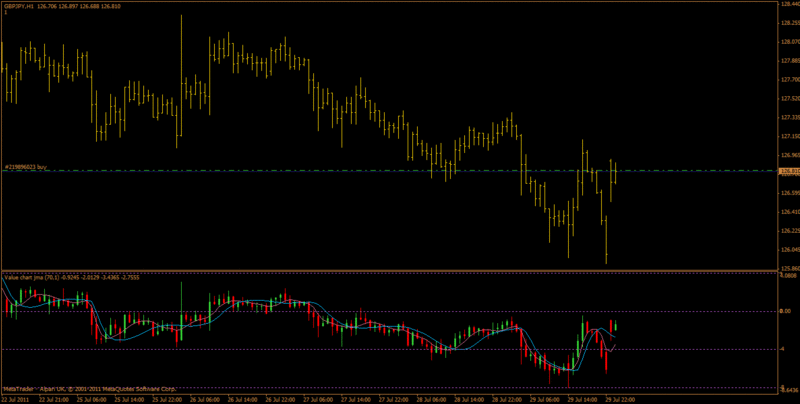Select the #219896023 buy order label
800x404 pixels.
pos(26,167)
